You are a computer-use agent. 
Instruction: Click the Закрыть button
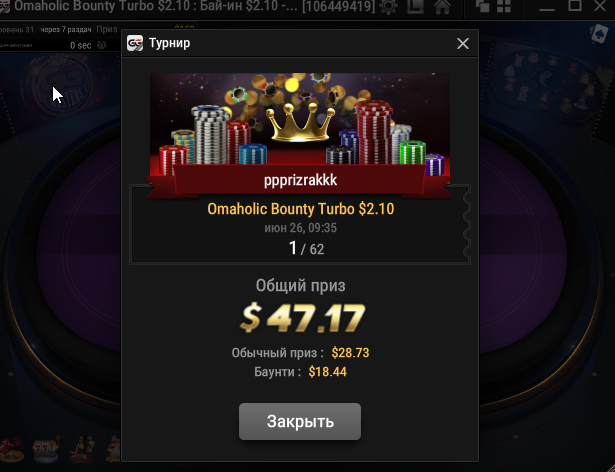pos(300,421)
